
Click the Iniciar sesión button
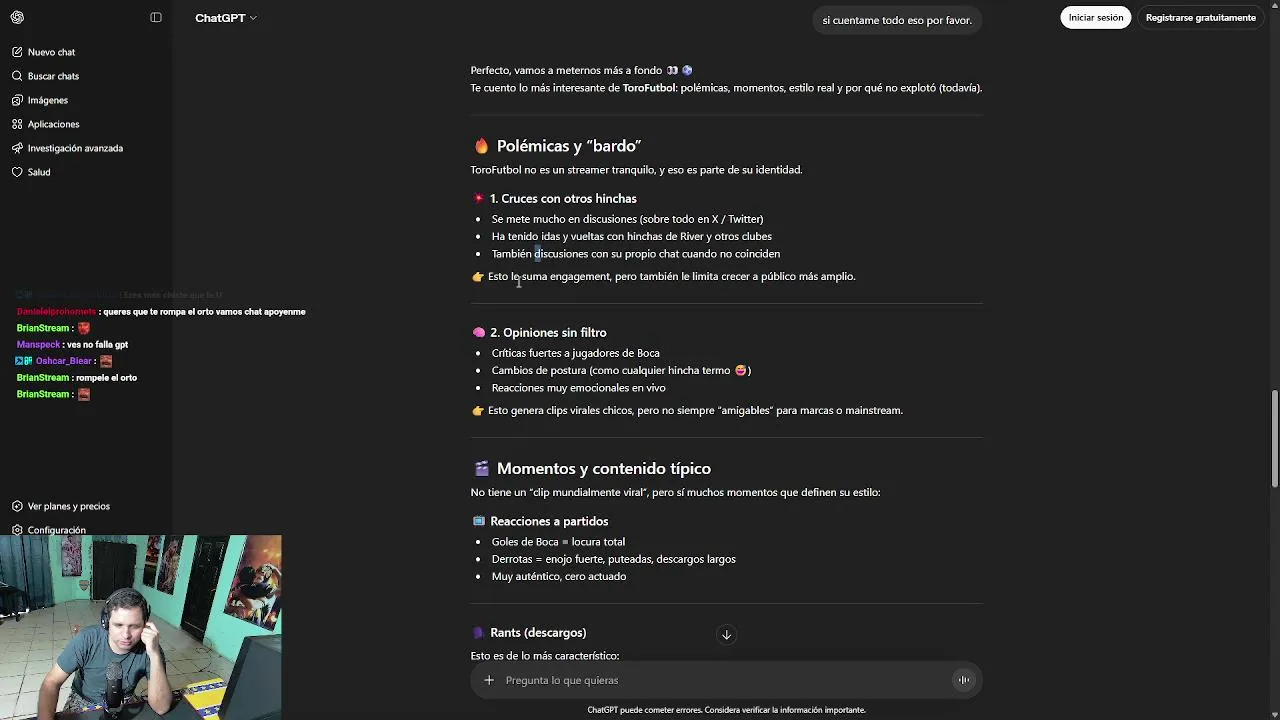[x=1095, y=17]
